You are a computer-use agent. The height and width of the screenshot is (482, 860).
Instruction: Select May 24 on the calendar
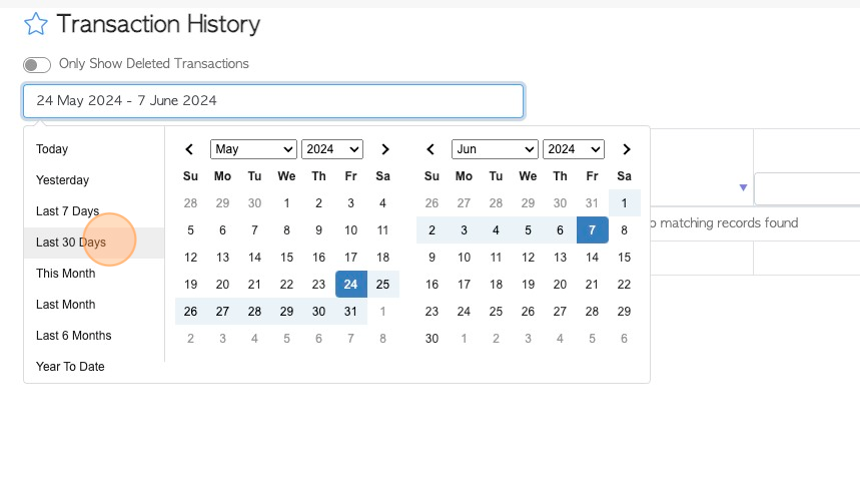tap(351, 284)
